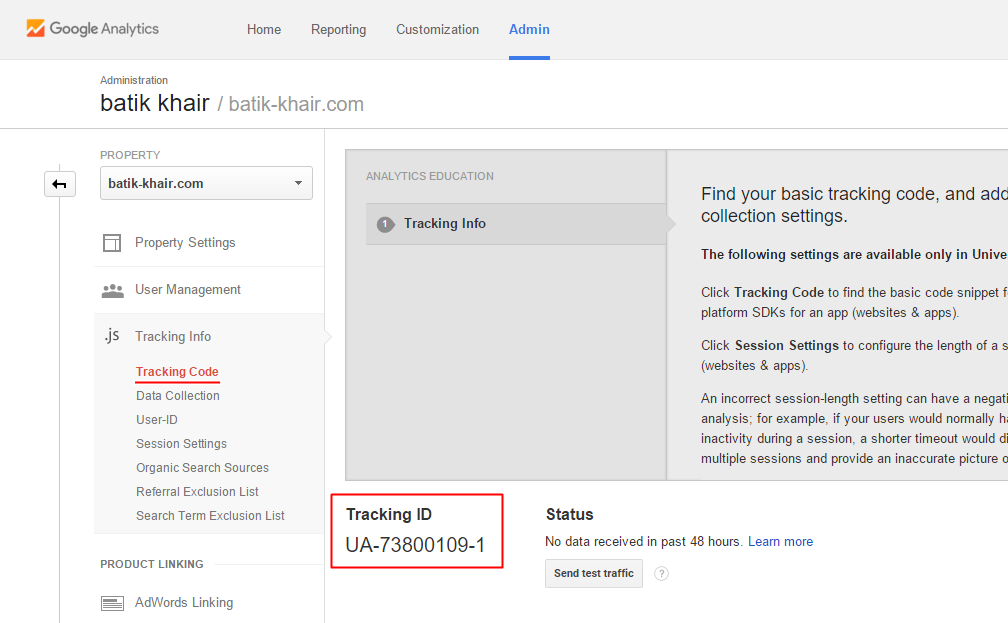Click the batik khair account name heading
Viewport: 1008px width, 623px height.
155,104
